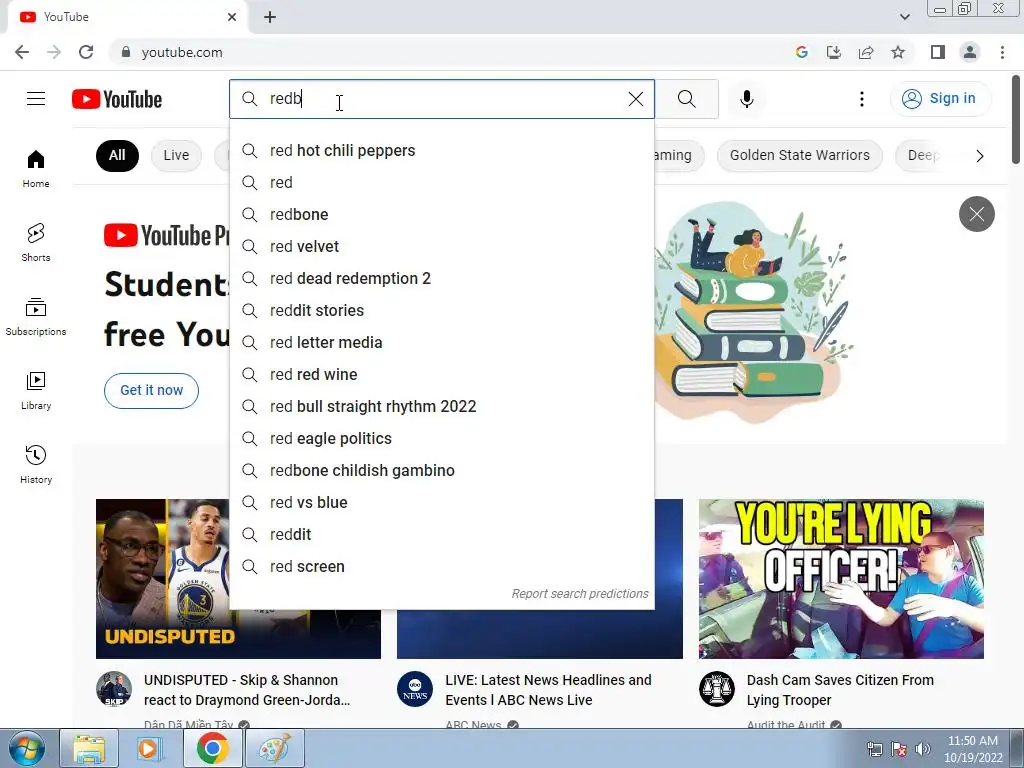Open the You're Lying Officer thumbnail
Screen dimensions: 1024x768
[x=841, y=579]
